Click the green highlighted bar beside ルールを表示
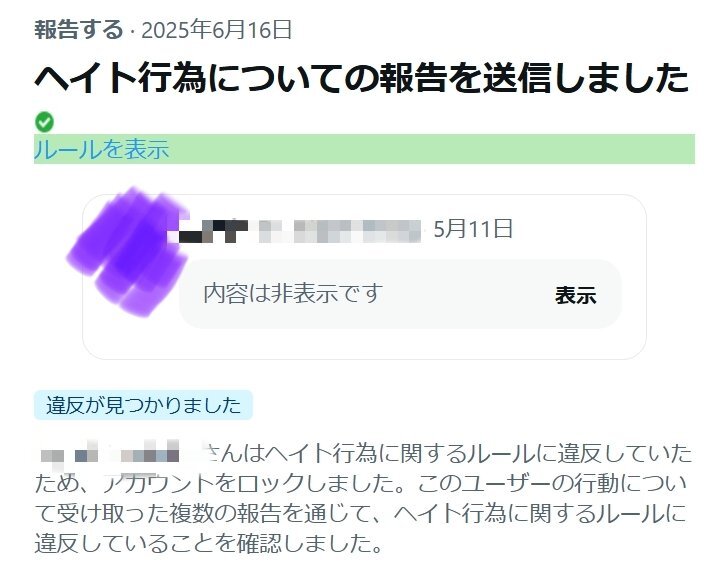 tap(364, 149)
